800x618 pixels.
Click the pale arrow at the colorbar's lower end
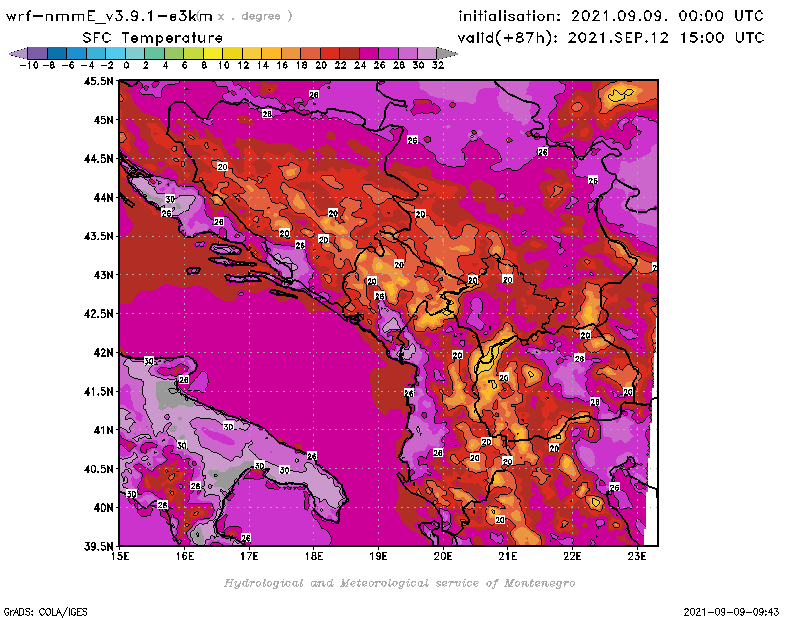coord(19,53)
